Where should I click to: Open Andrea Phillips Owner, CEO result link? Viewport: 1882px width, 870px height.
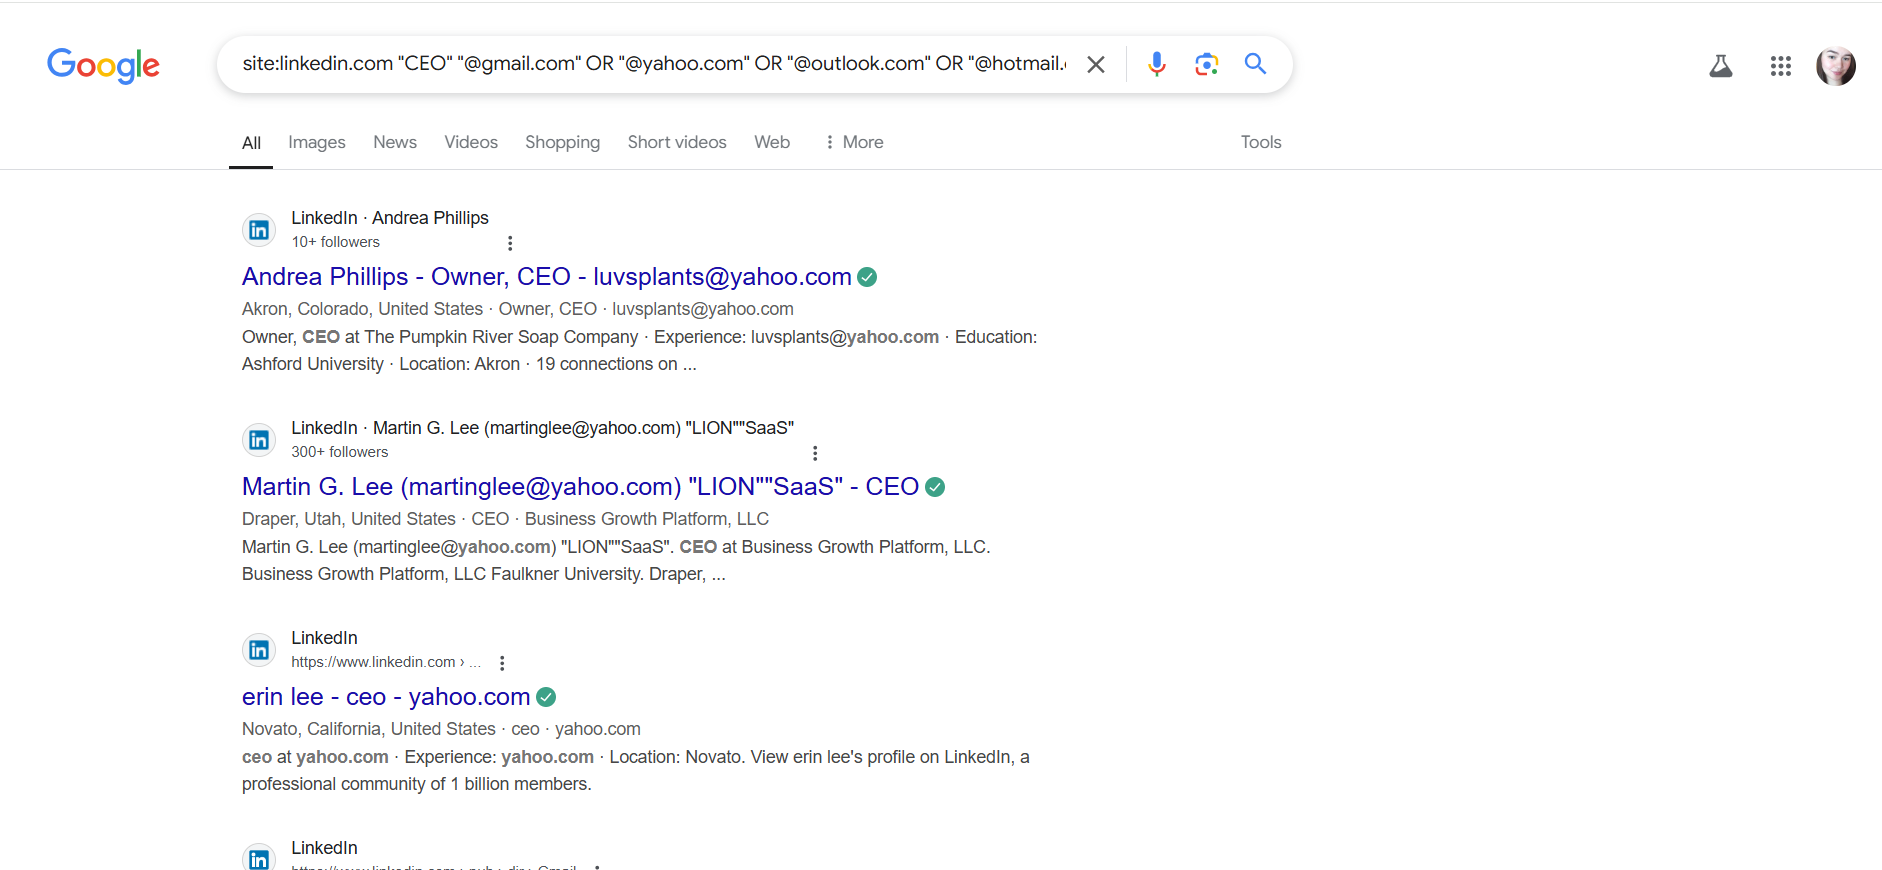(546, 277)
